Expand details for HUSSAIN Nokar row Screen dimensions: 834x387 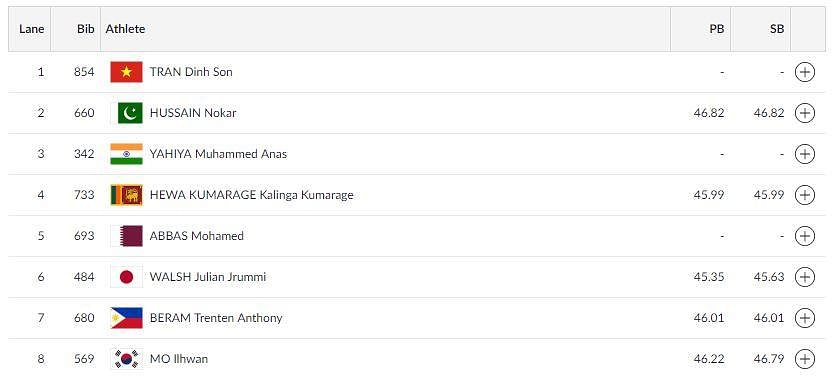point(804,113)
